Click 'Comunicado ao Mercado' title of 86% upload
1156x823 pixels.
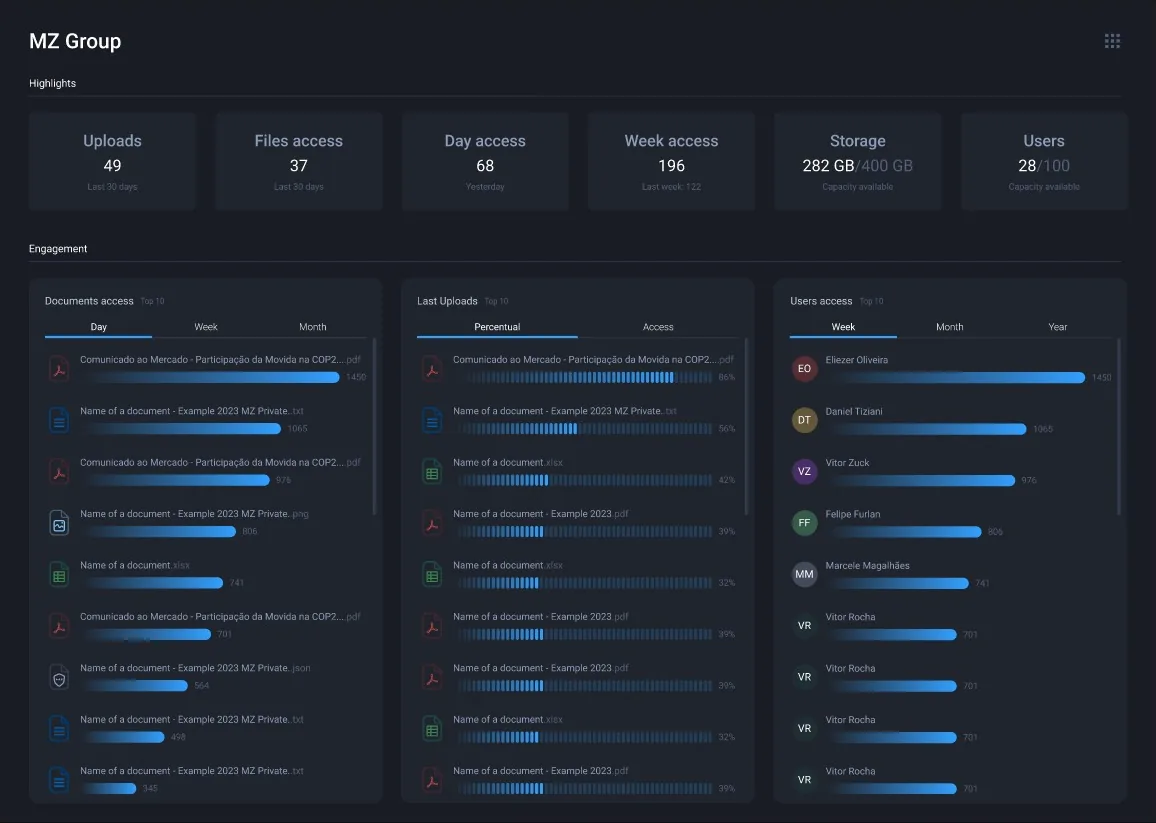click(593, 360)
